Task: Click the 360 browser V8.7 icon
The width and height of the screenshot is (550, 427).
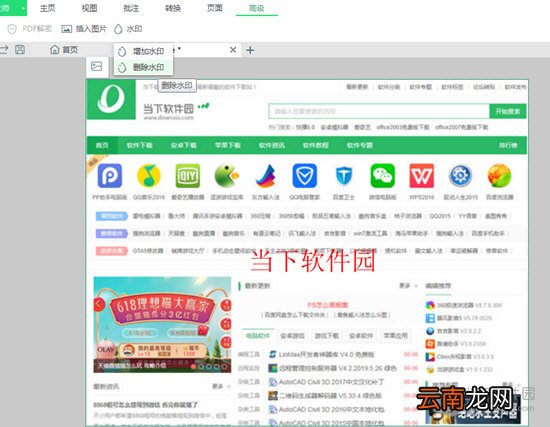Action: 430,305
